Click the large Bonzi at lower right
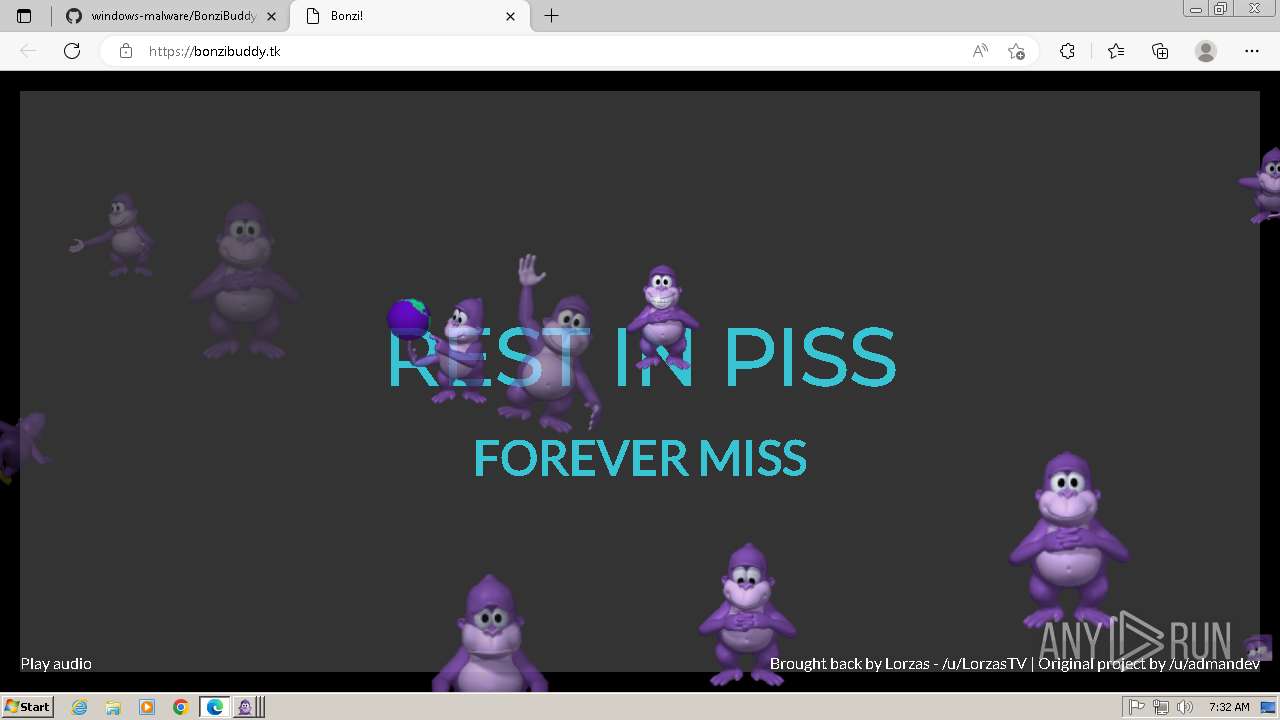 [x=1068, y=538]
